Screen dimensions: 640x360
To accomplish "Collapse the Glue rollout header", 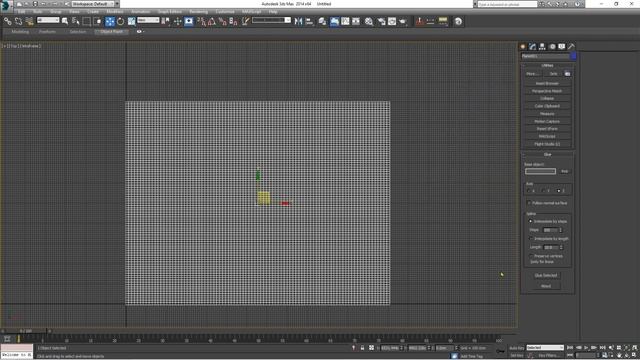I will 547,154.
